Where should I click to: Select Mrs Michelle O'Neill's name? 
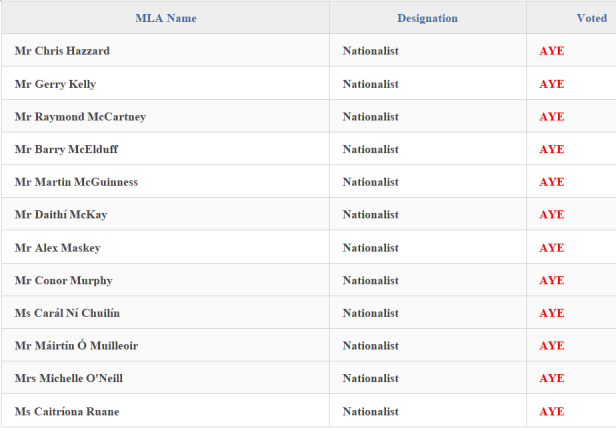[x=69, y=379]
